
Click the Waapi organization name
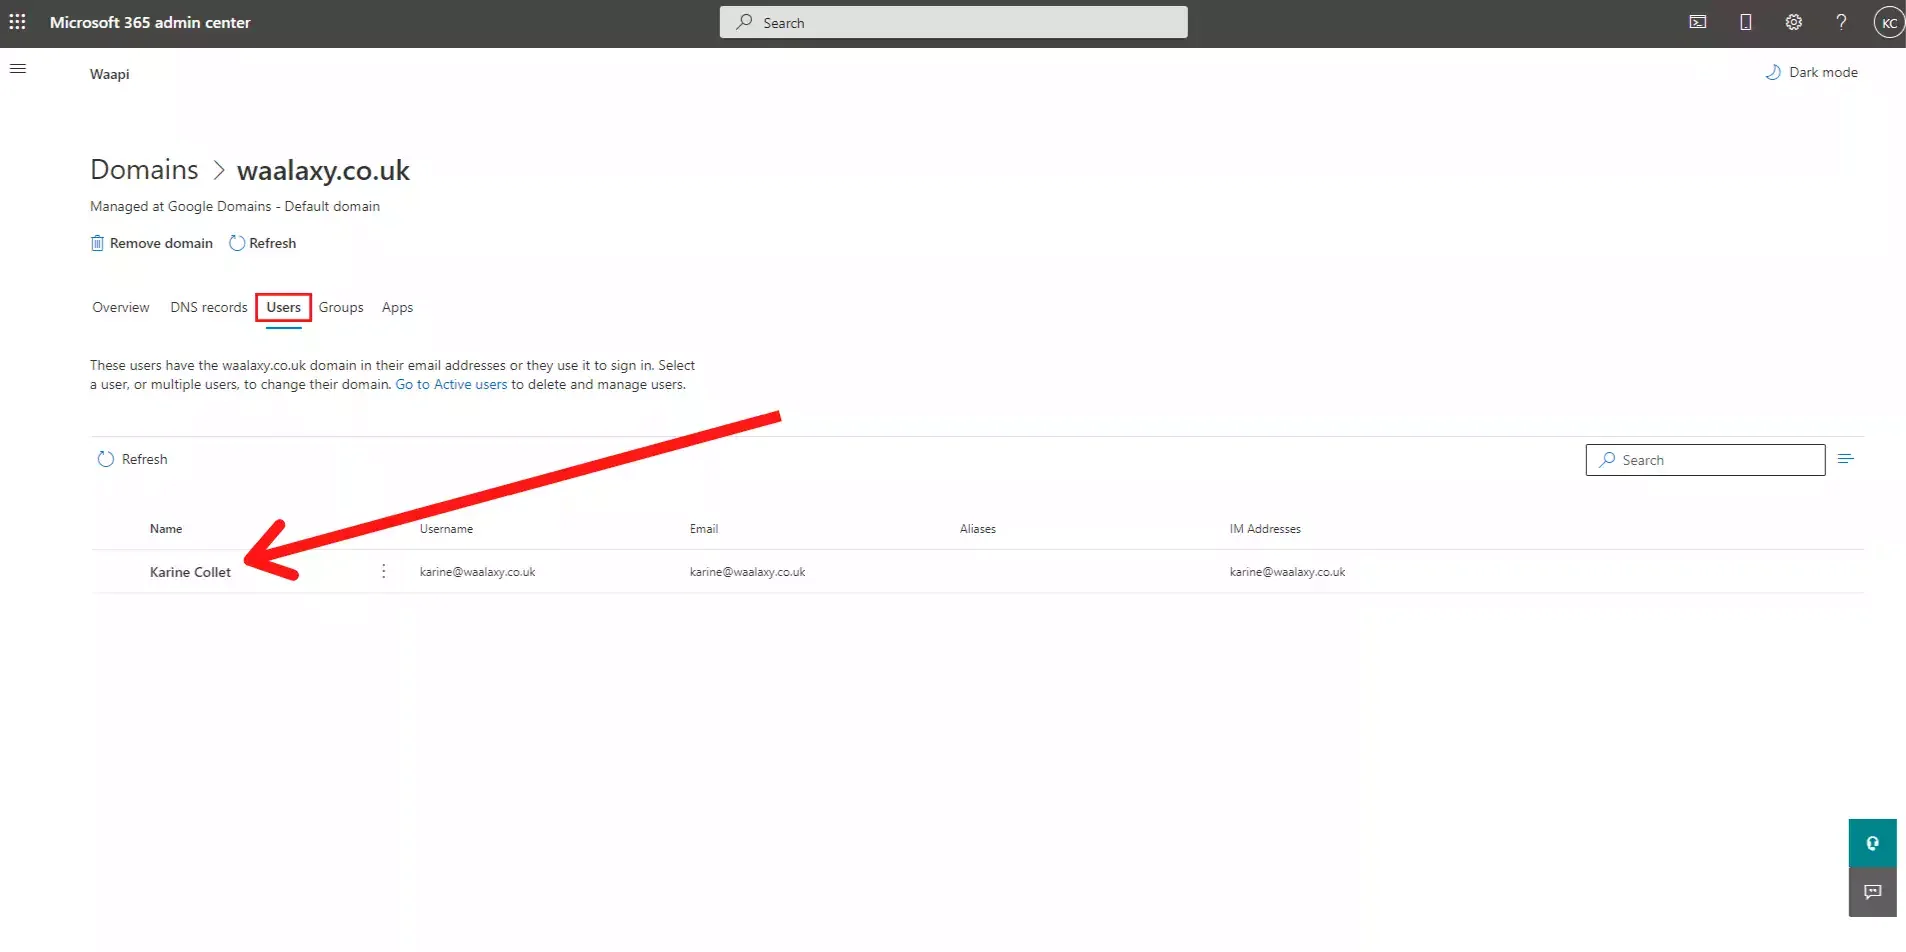pyautogui.click(x=110, y=74)
